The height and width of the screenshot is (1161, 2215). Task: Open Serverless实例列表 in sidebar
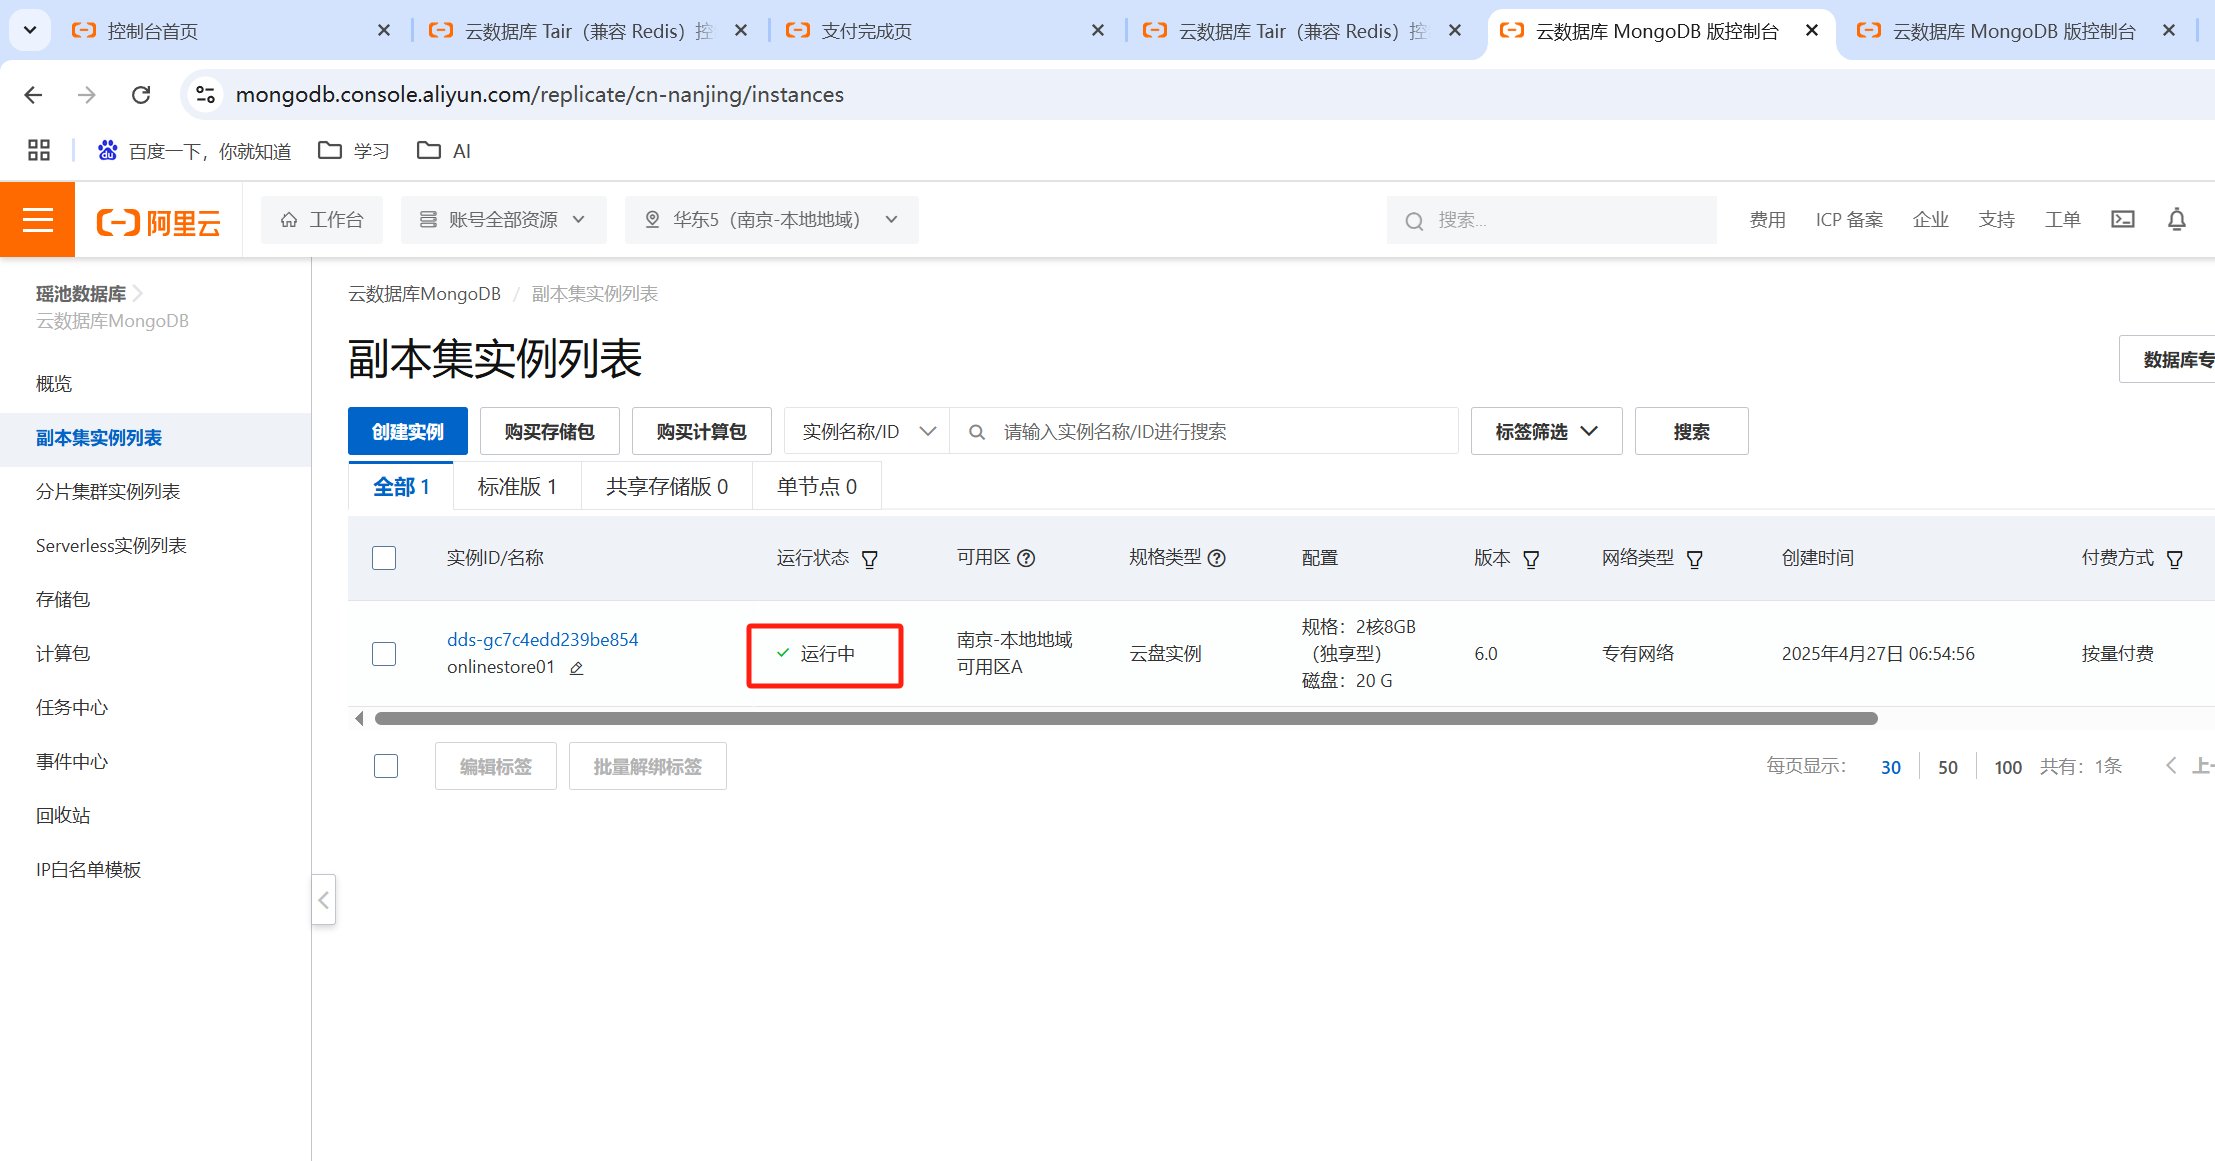(x=111, y=546)
